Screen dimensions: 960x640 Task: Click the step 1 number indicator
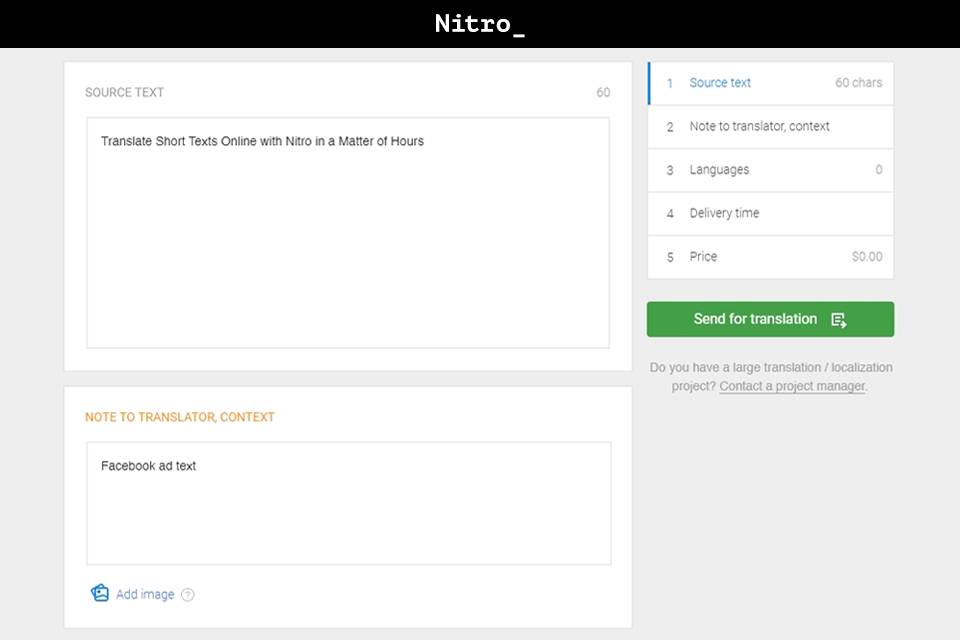[x=669, y=83]
